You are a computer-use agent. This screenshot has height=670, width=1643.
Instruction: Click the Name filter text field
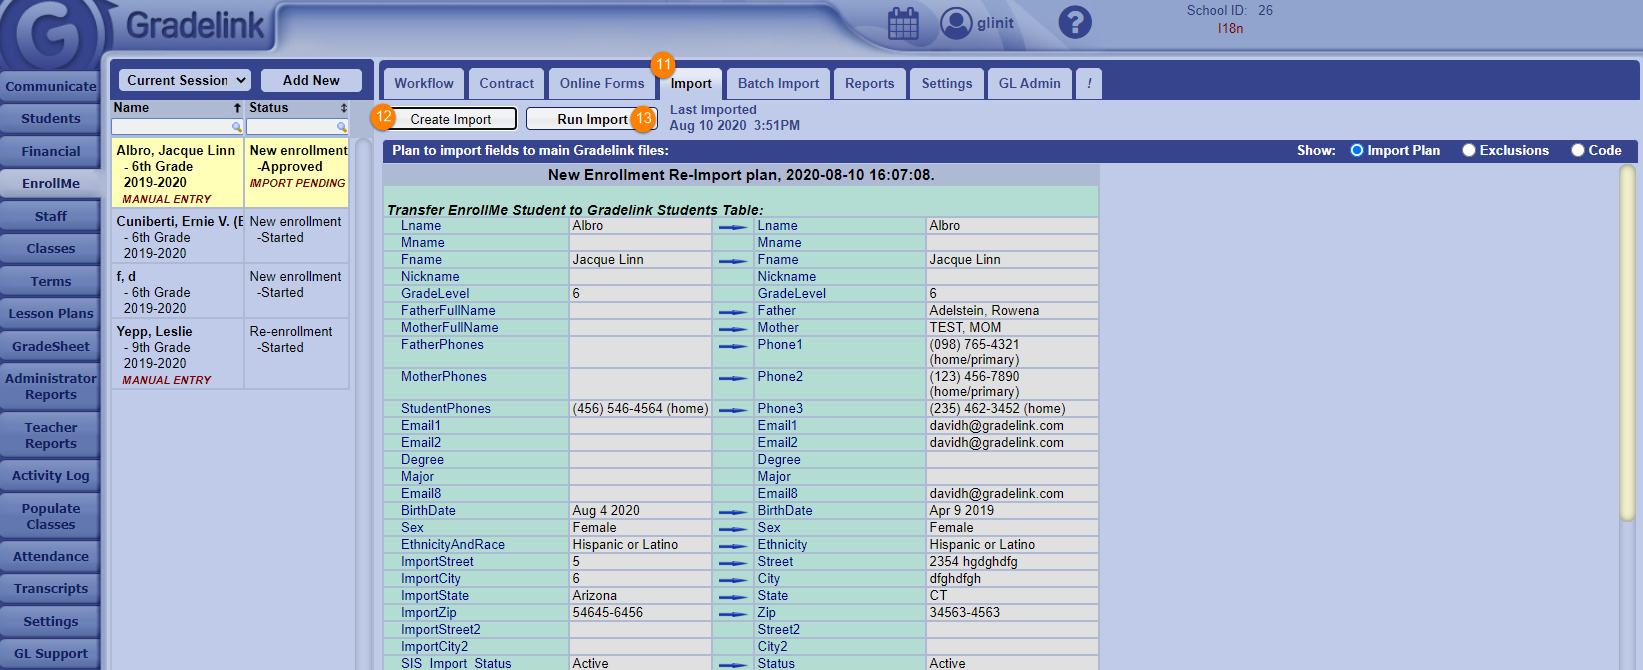[x=171, y=127]
